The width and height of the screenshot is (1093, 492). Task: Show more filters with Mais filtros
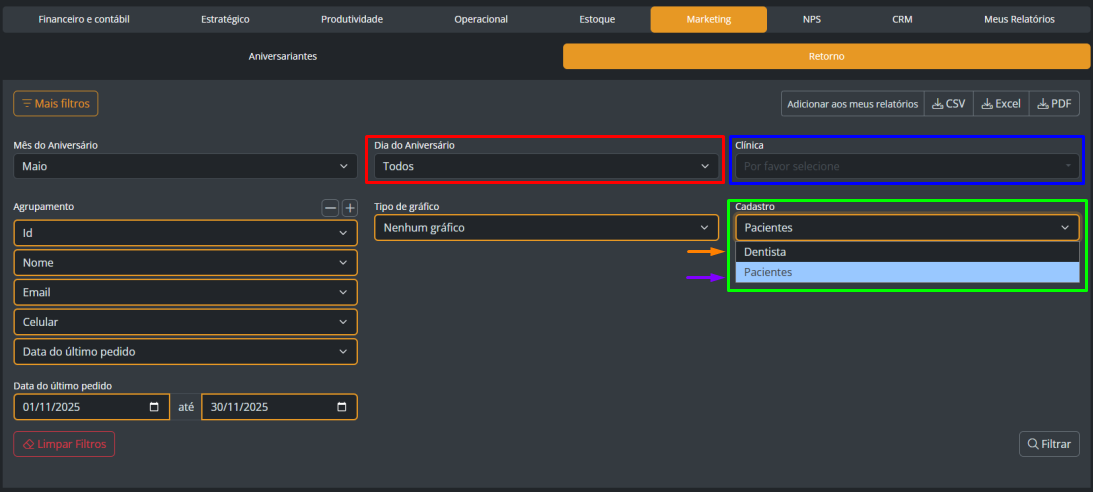click(56, 104)
